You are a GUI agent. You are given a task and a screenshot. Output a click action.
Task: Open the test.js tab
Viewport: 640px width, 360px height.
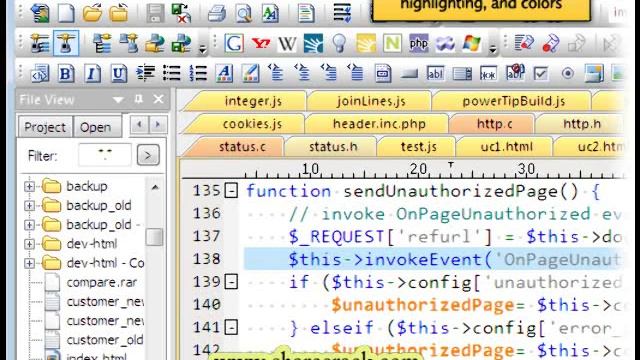(x=419, y=147)
